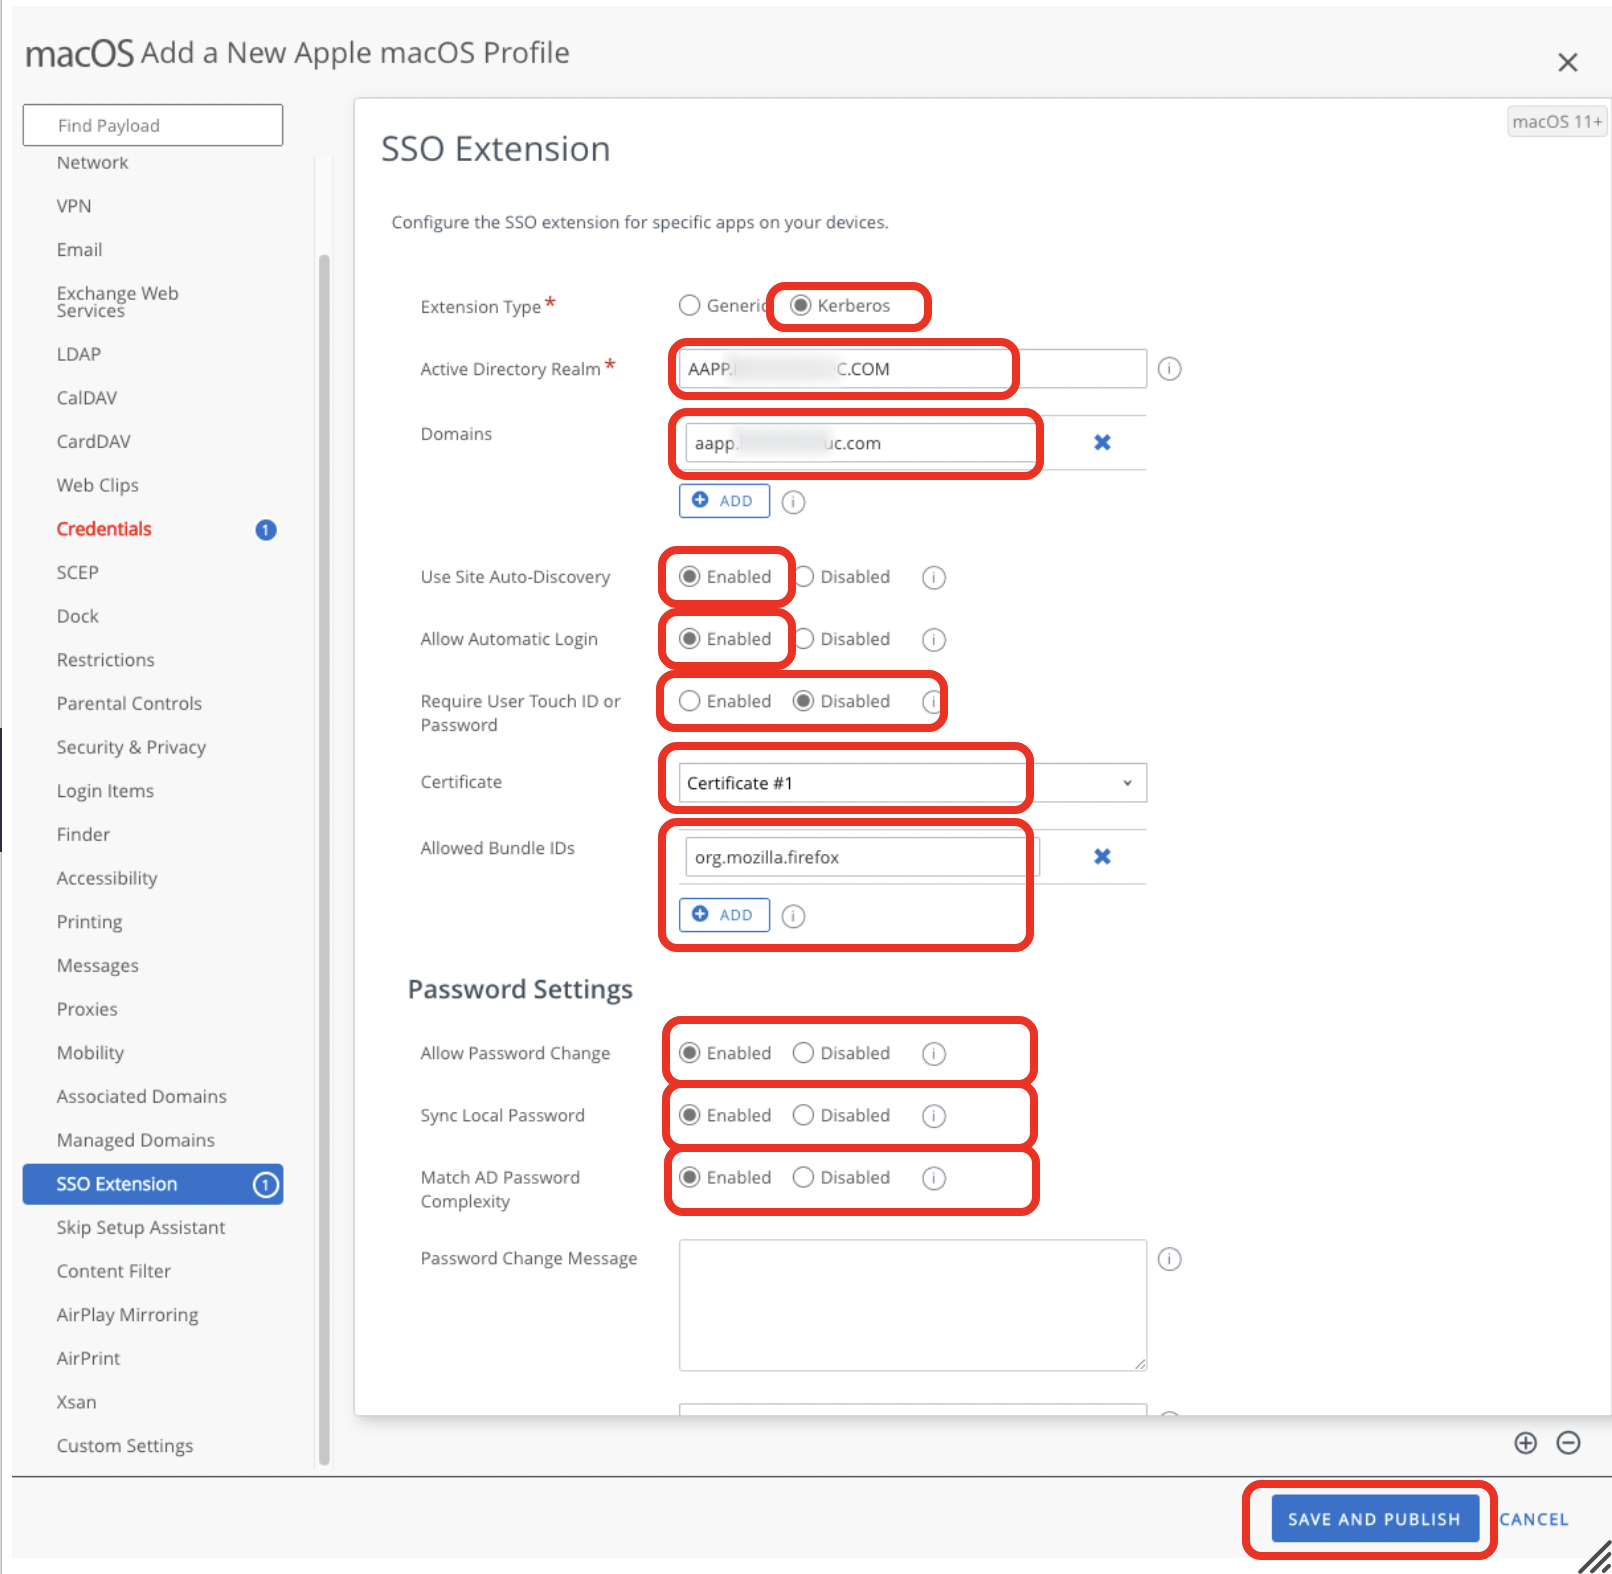Click info icon next to Active Directory Realm
Screen dimensions: 1612x1574
(x=1169, y=369)
